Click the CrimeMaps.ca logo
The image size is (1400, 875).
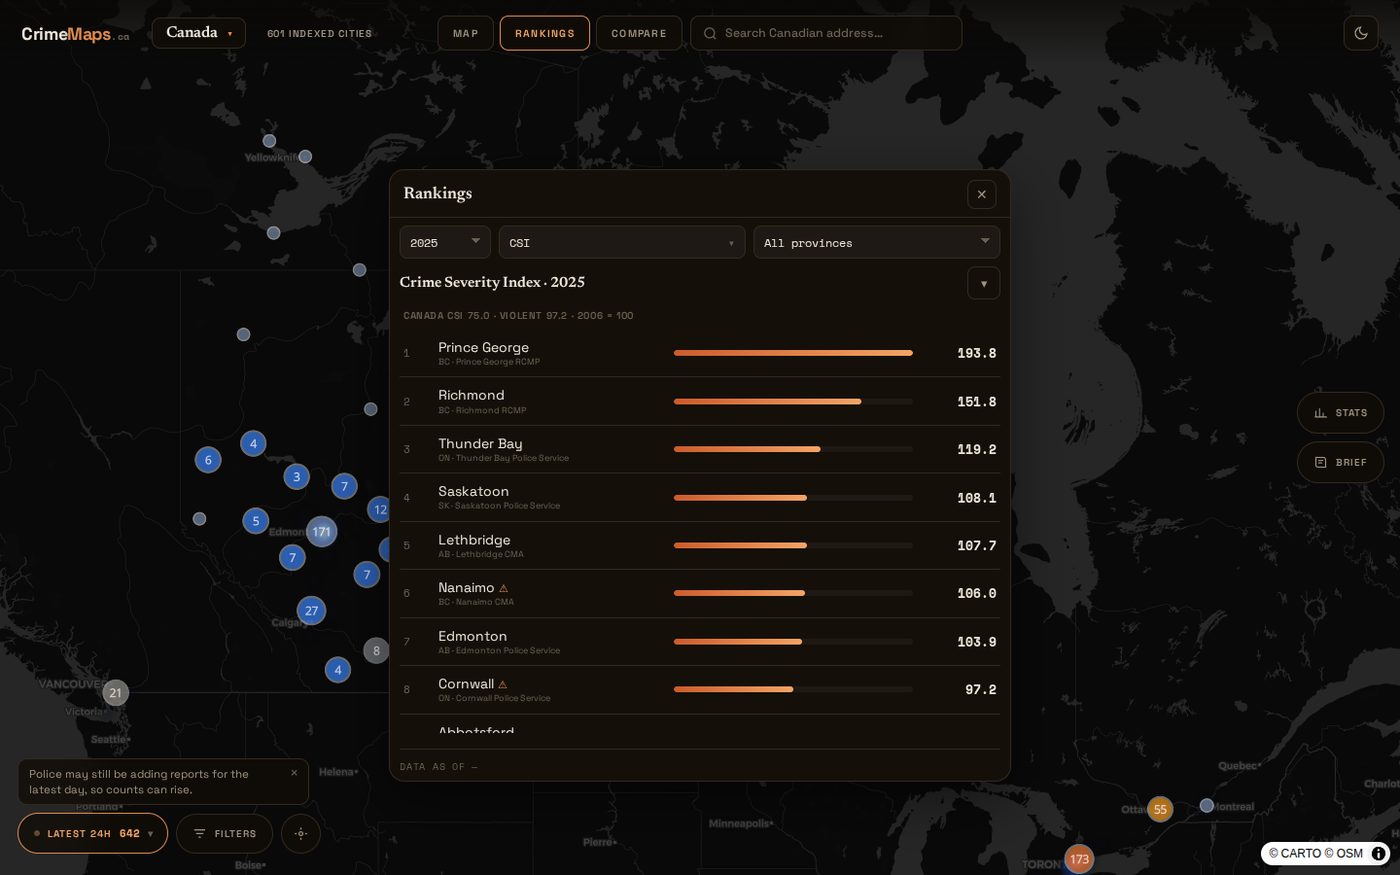click(75, 34)
